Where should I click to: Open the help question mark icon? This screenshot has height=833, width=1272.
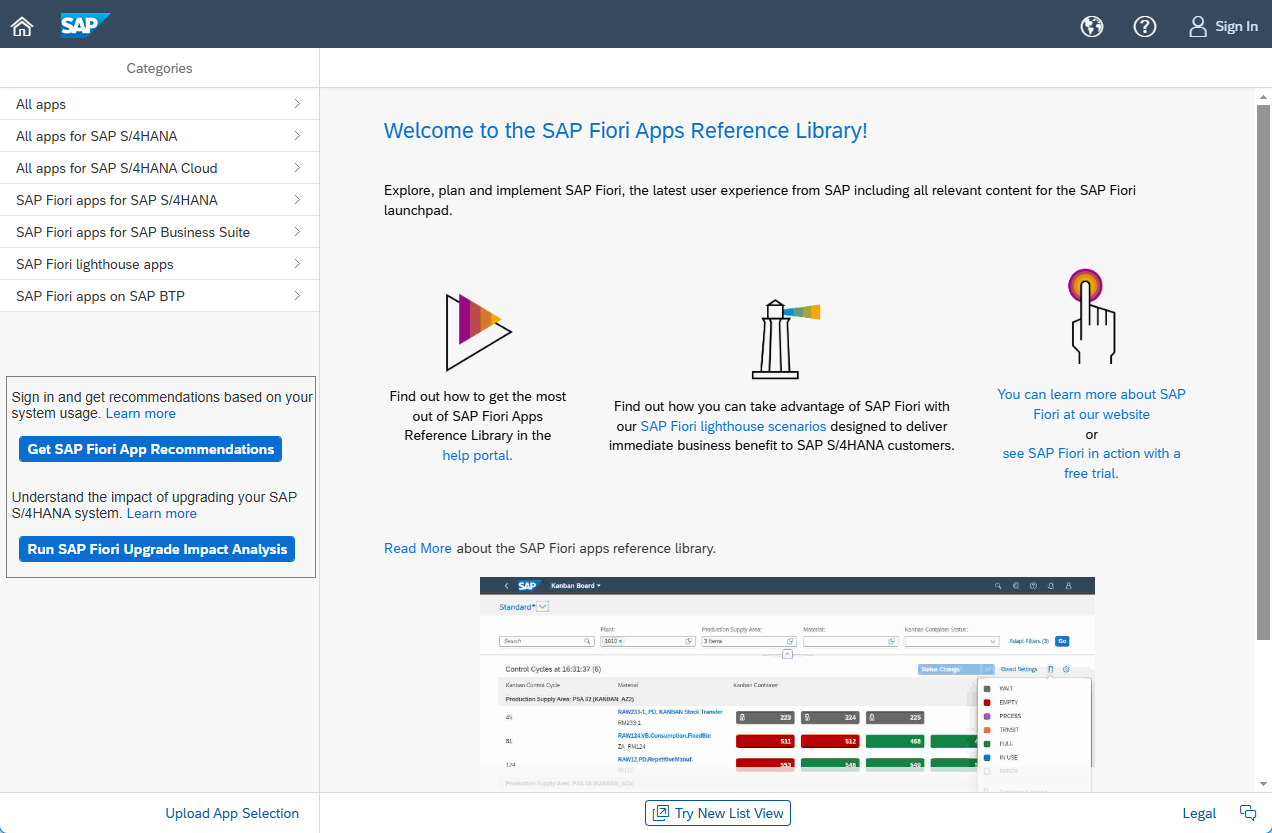point(1145,27)
